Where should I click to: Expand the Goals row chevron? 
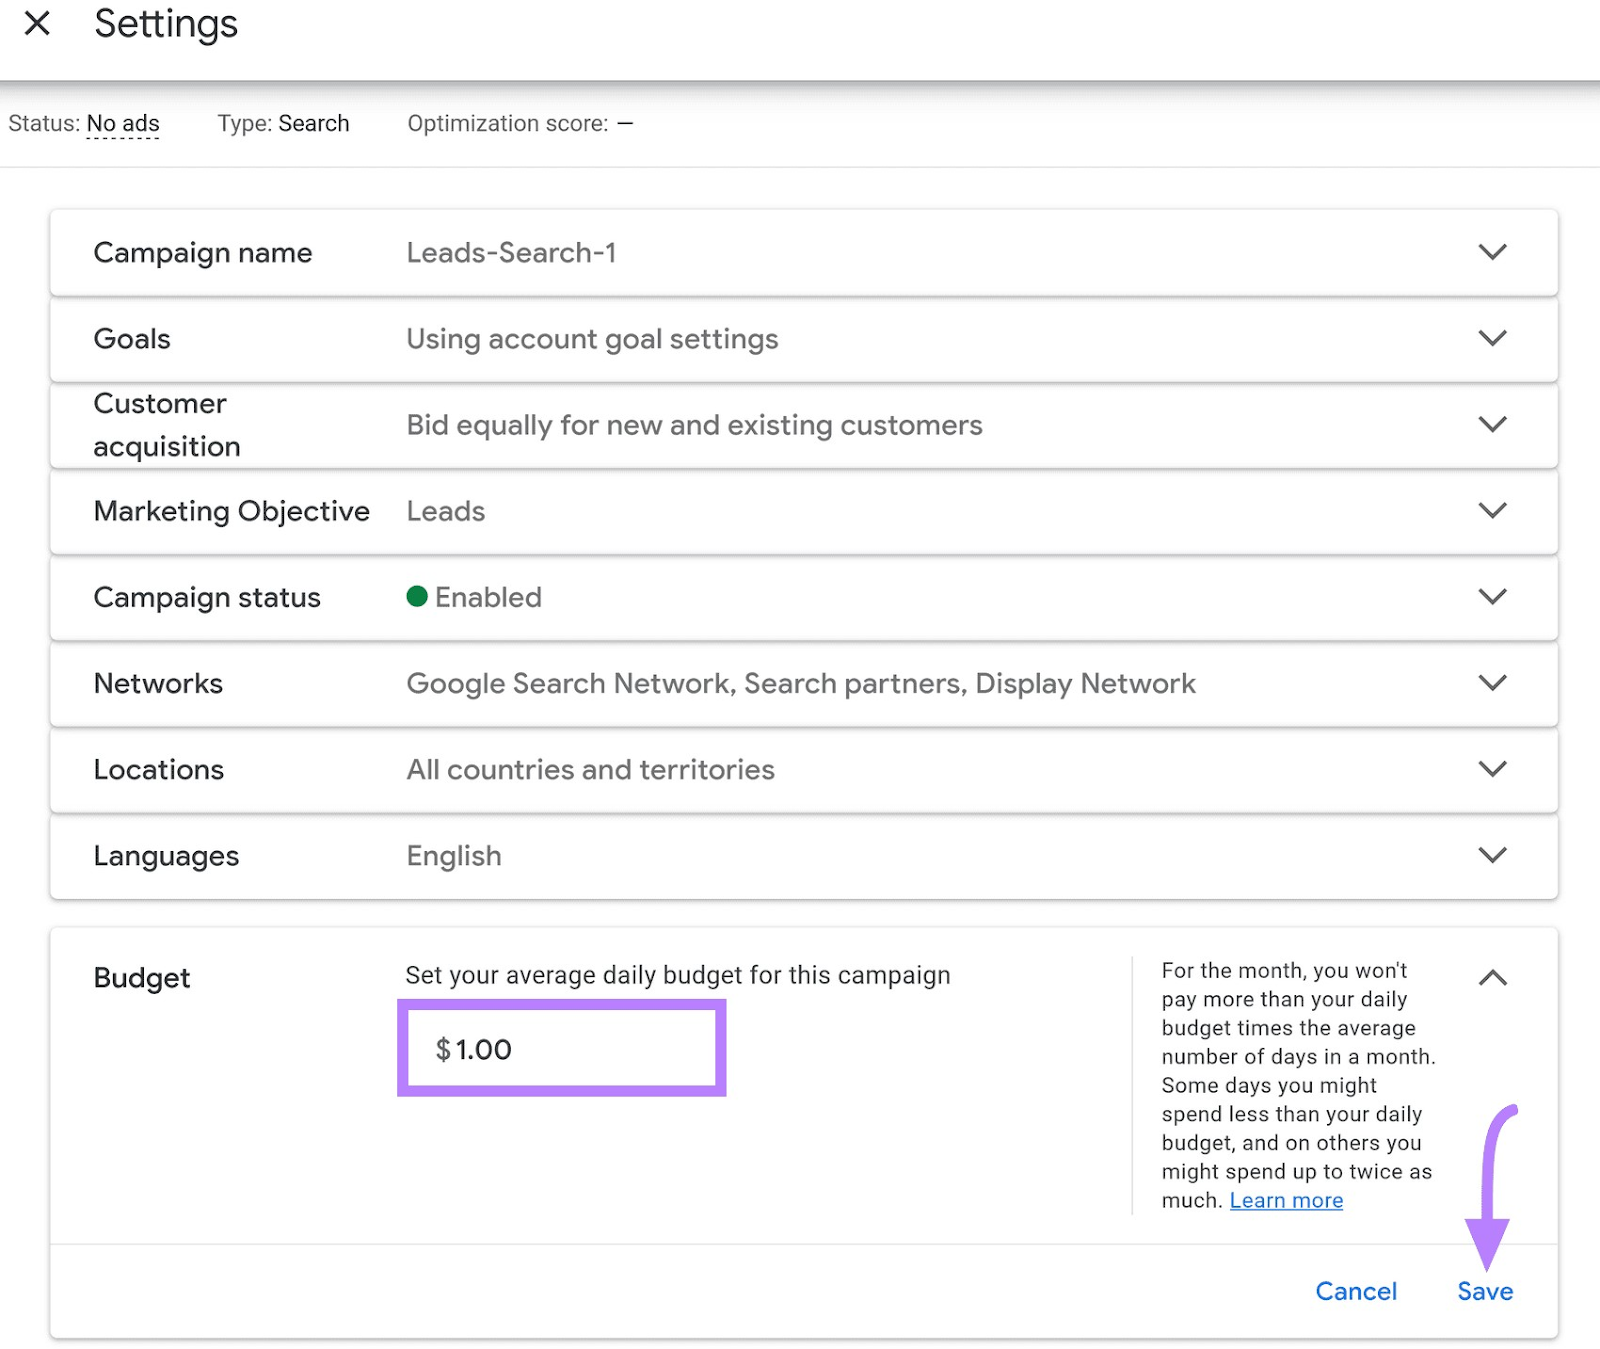click(x=1492, y=338)
